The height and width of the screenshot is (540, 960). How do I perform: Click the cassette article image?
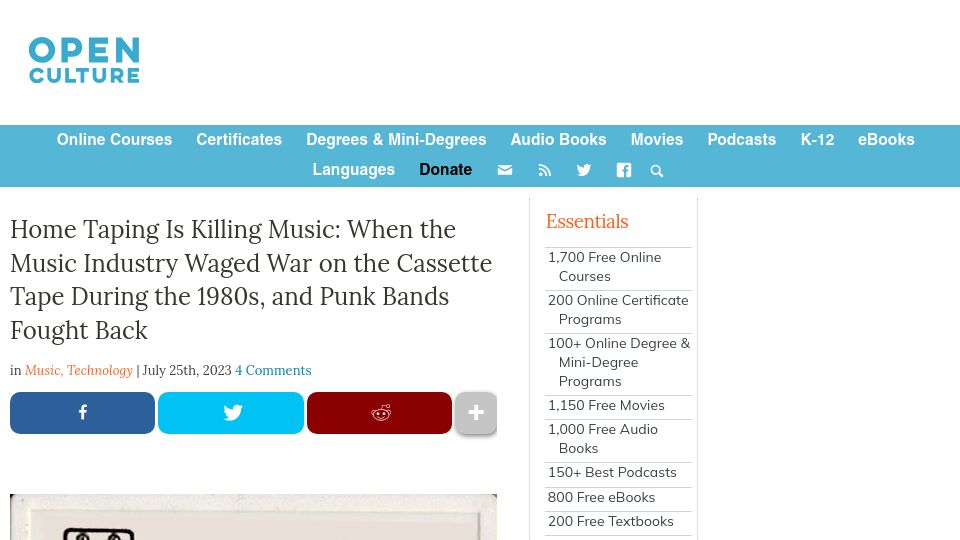[x=253, y=517]
